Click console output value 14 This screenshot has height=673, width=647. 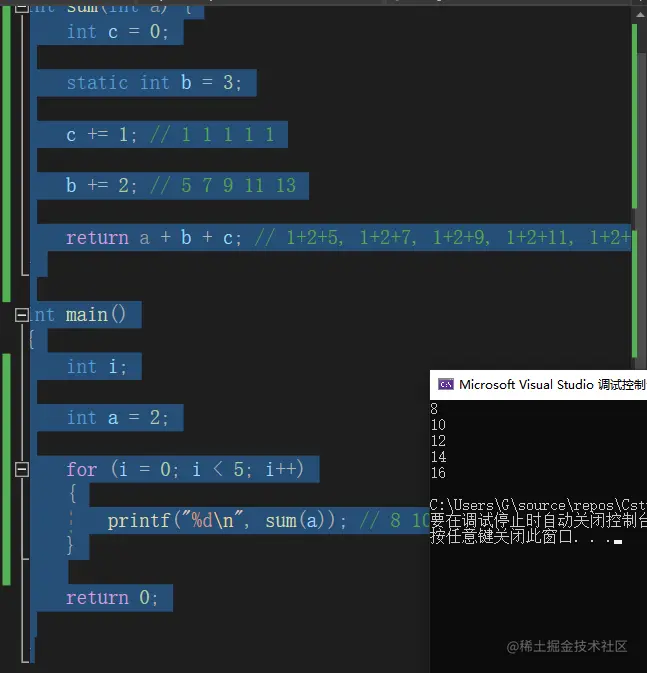[438, 457]
